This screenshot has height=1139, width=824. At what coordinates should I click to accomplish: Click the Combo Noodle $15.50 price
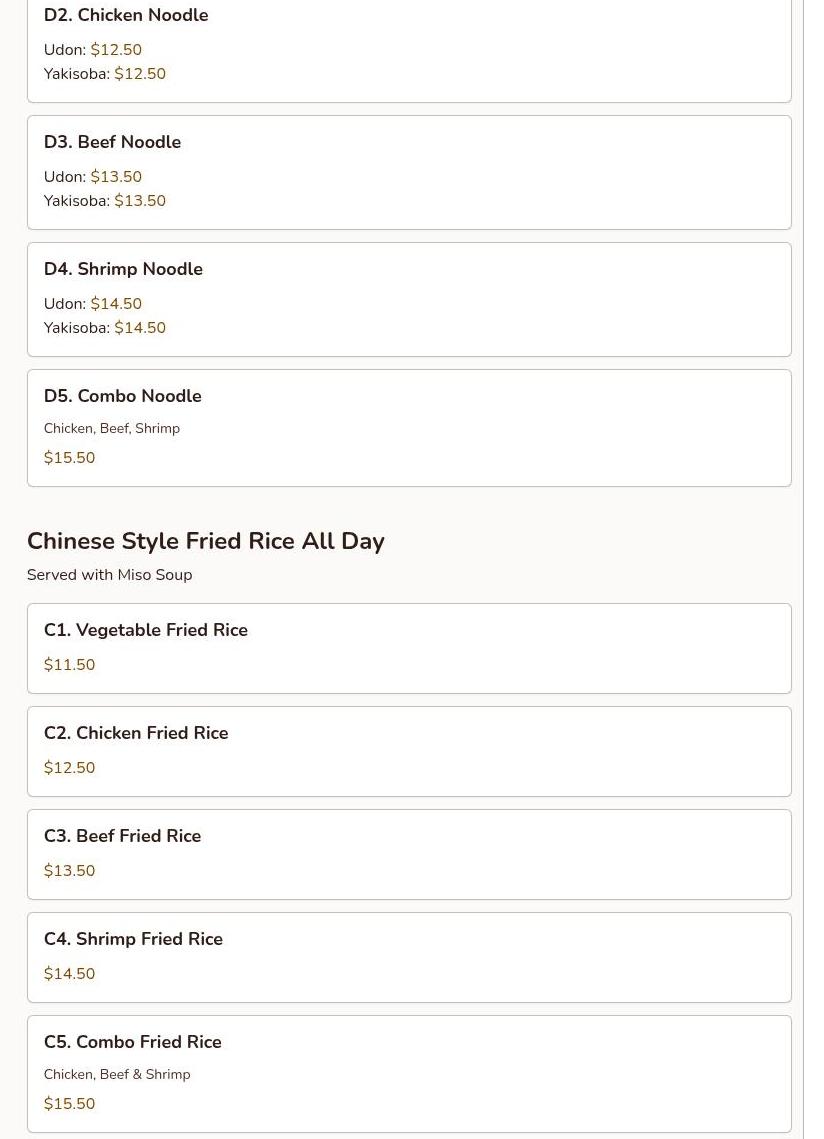point(69,458)
